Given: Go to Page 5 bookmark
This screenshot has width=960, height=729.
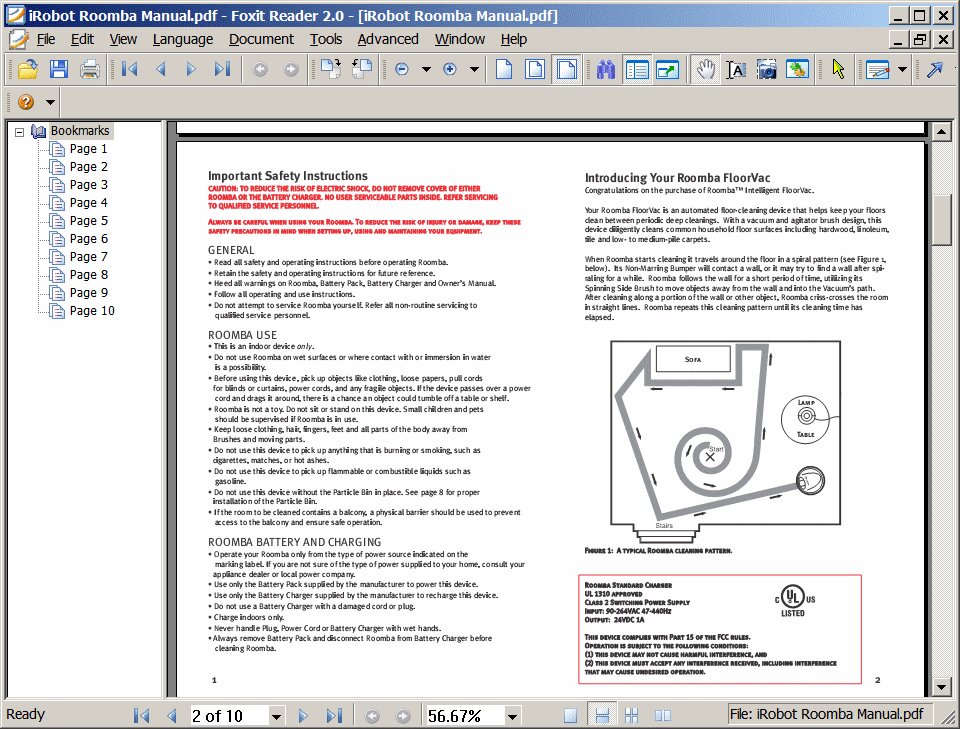Looking at the screenshot, I should [x=88, y=221].
